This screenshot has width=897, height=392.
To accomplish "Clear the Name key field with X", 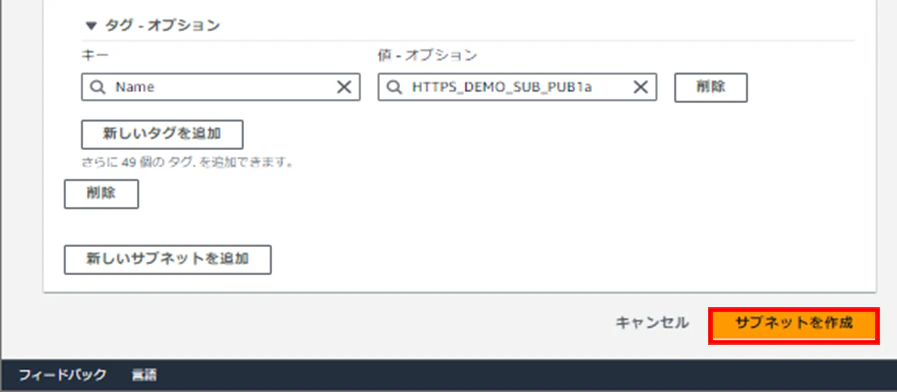I will [344, 87].
